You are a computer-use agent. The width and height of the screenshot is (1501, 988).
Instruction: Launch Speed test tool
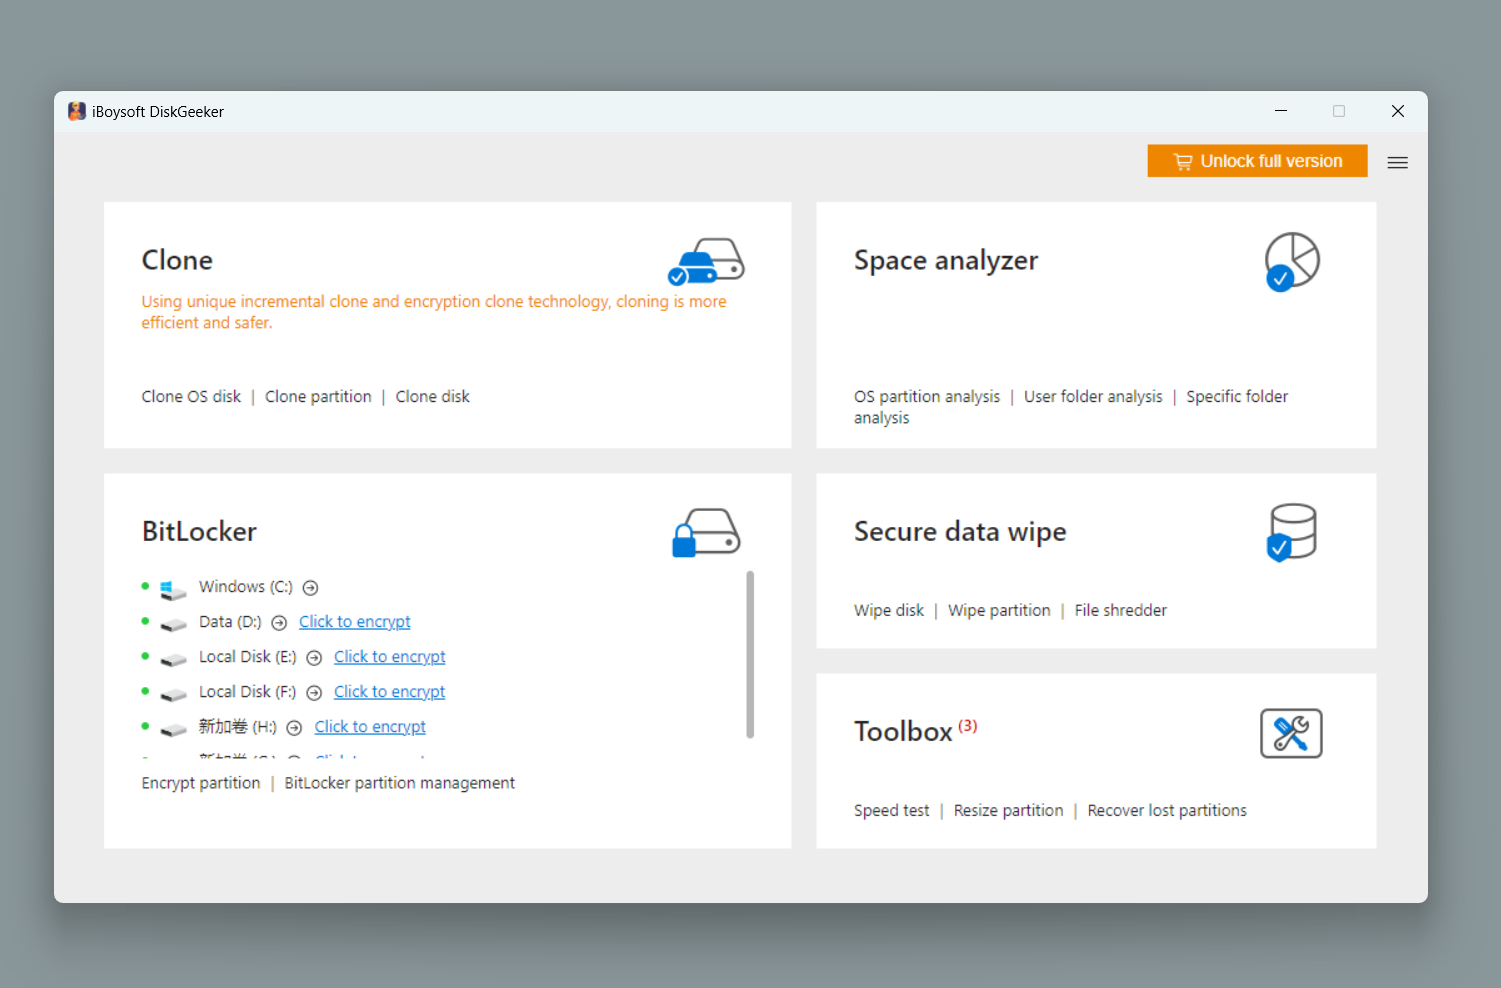892,811
